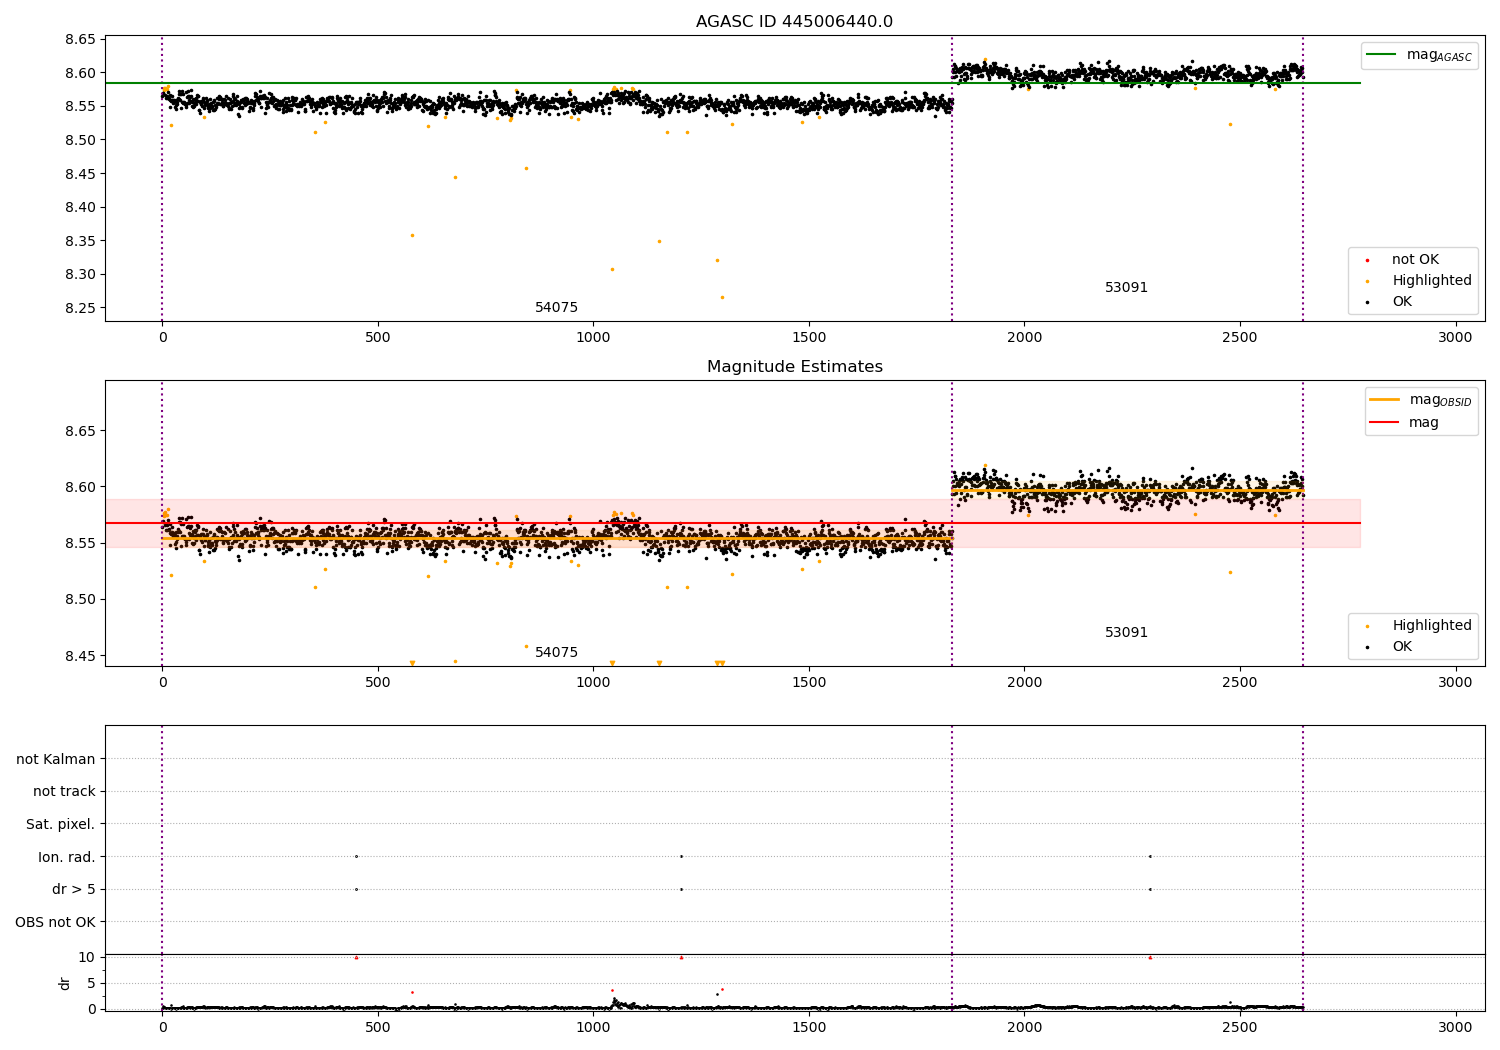Click 'OK' in the middle plot legend
Viewport: 1500px width, 1050px height.
pyautogui.click(x=1402, y=647)
